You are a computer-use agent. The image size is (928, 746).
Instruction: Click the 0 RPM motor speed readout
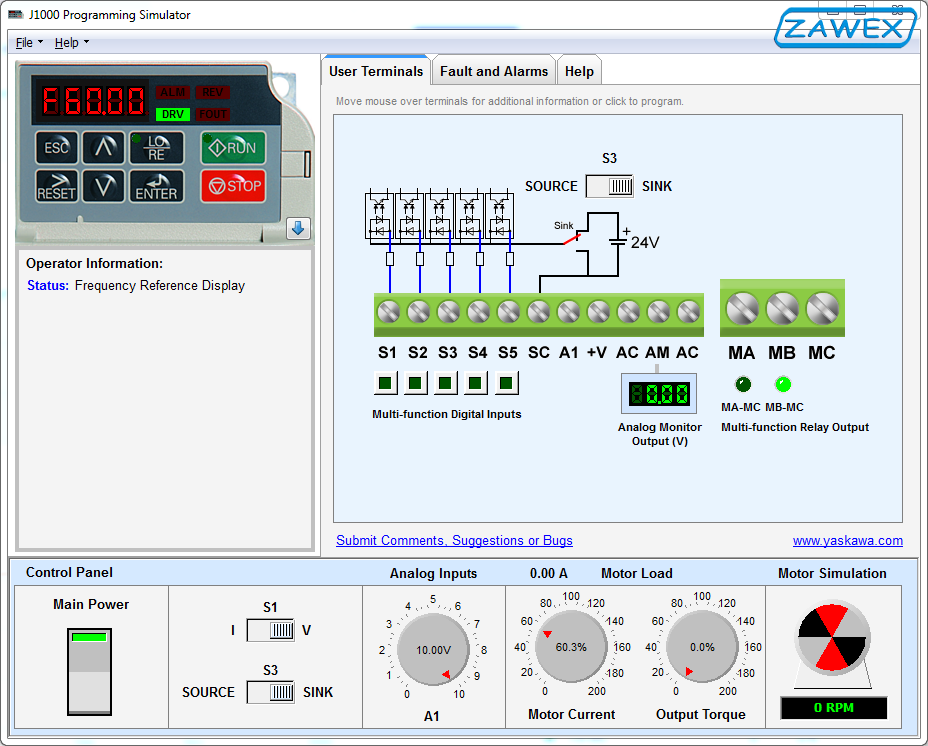click(833, 708)
